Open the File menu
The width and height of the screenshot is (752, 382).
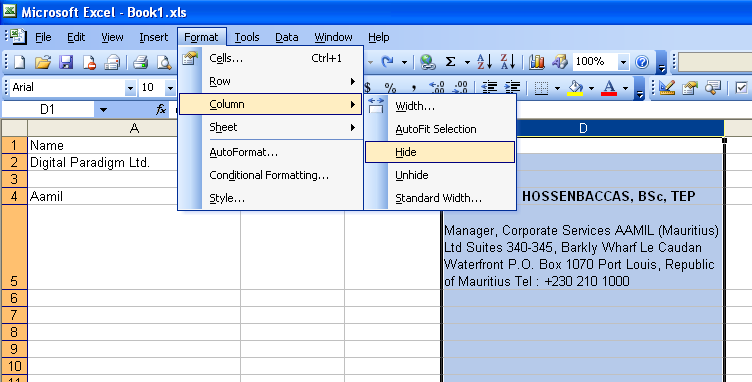(x=43, y=37)
